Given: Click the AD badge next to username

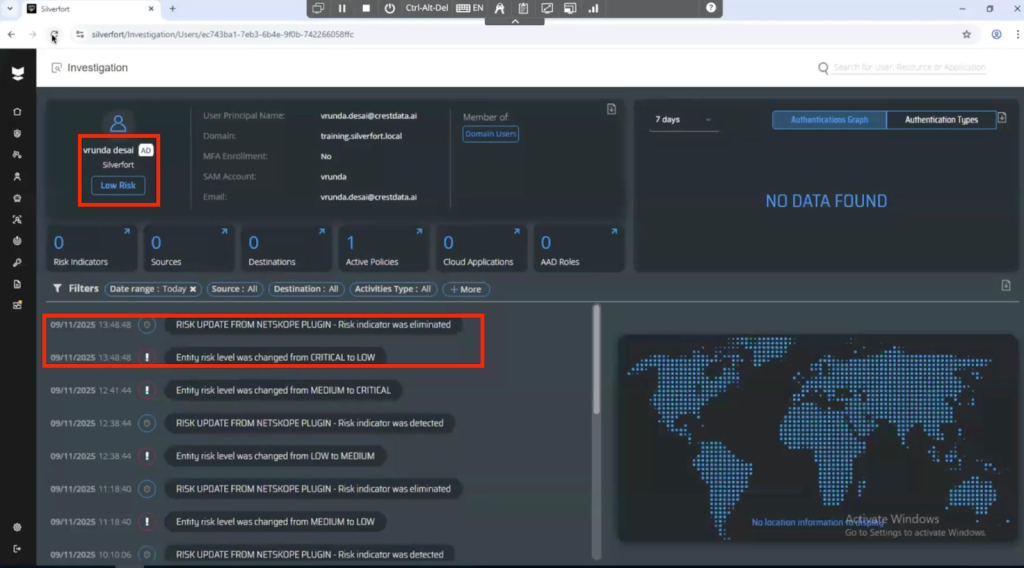Looking at the screenshot, I should pyautogui.click(x=146, y=150).
